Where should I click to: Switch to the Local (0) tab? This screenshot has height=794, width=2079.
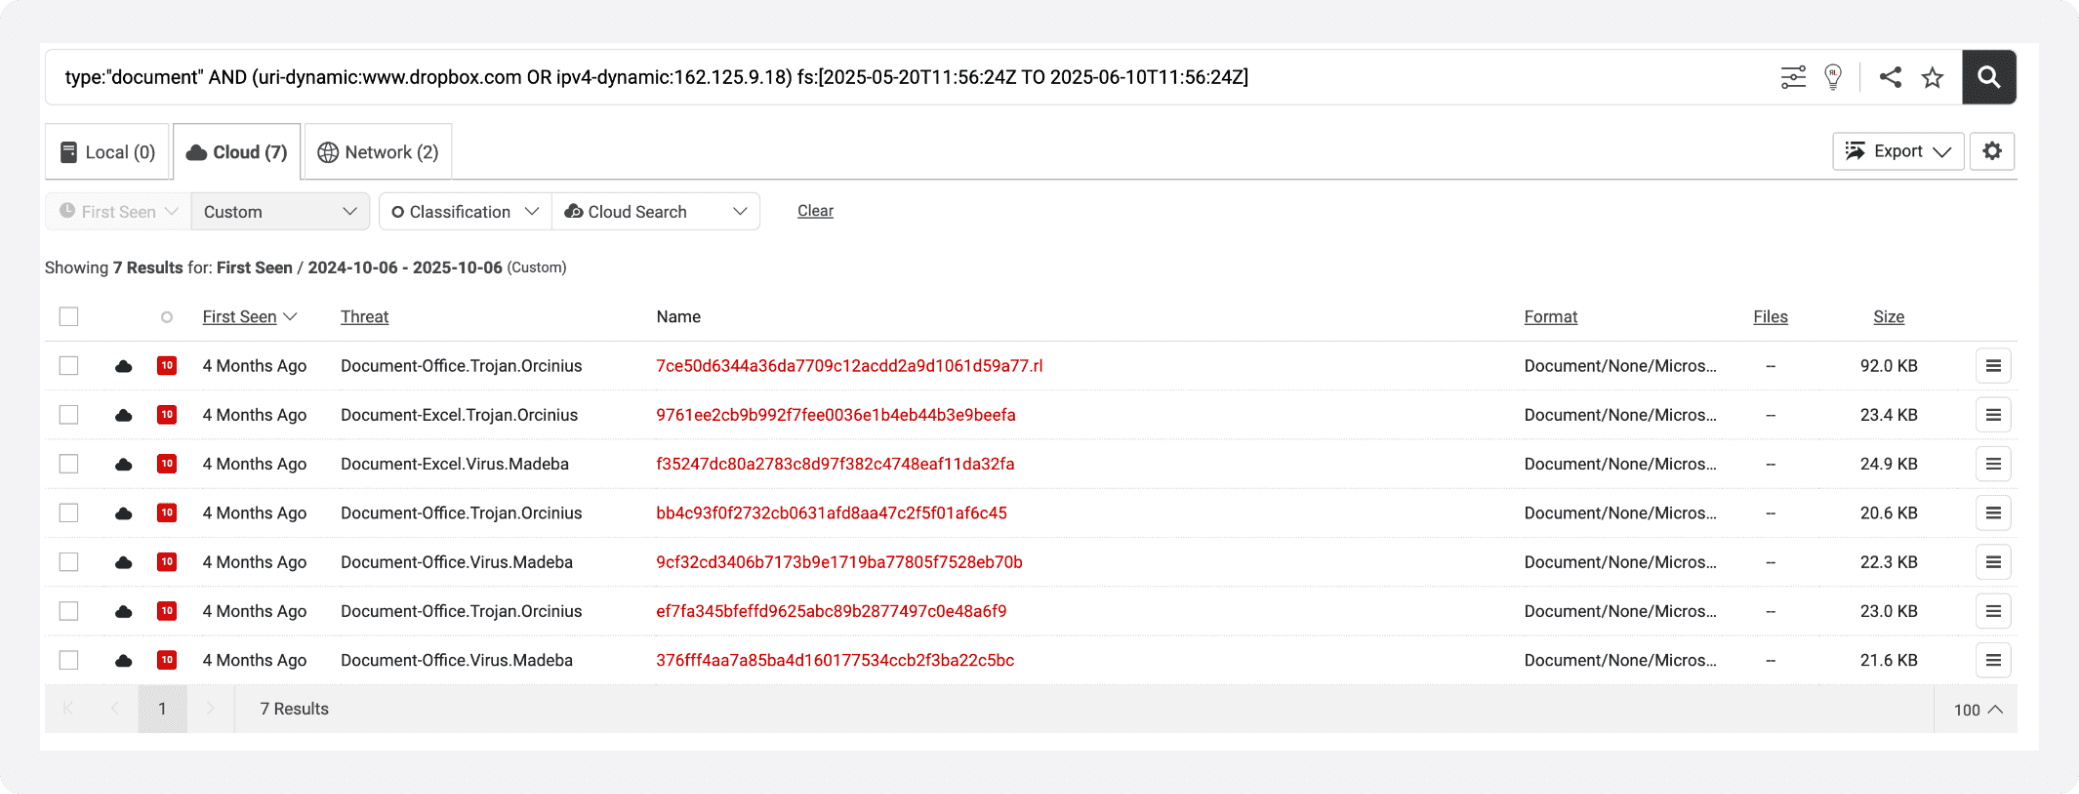(x=108, y=152)
